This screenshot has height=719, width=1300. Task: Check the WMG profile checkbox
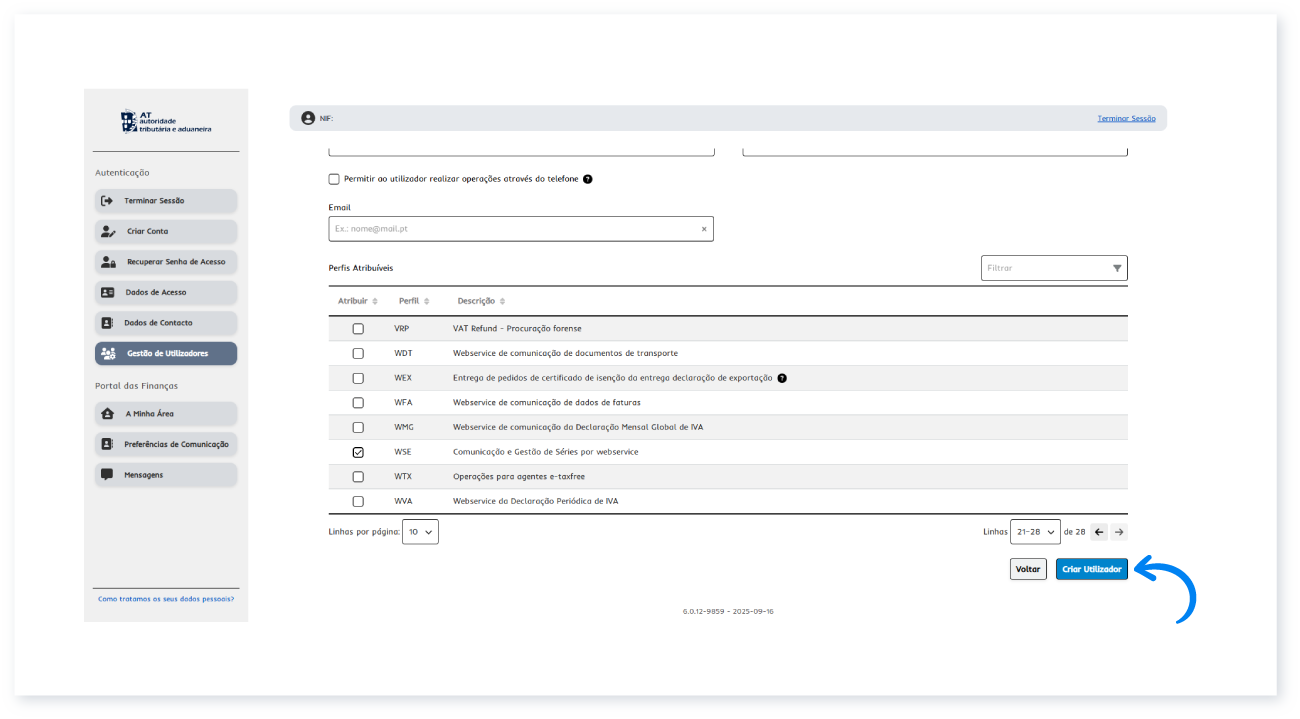tap(358, 427)
